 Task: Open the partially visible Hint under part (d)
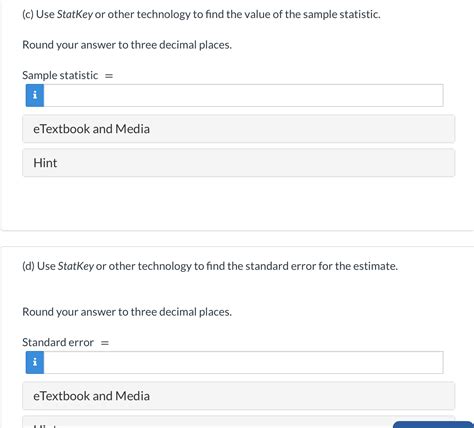pos(207,422)
